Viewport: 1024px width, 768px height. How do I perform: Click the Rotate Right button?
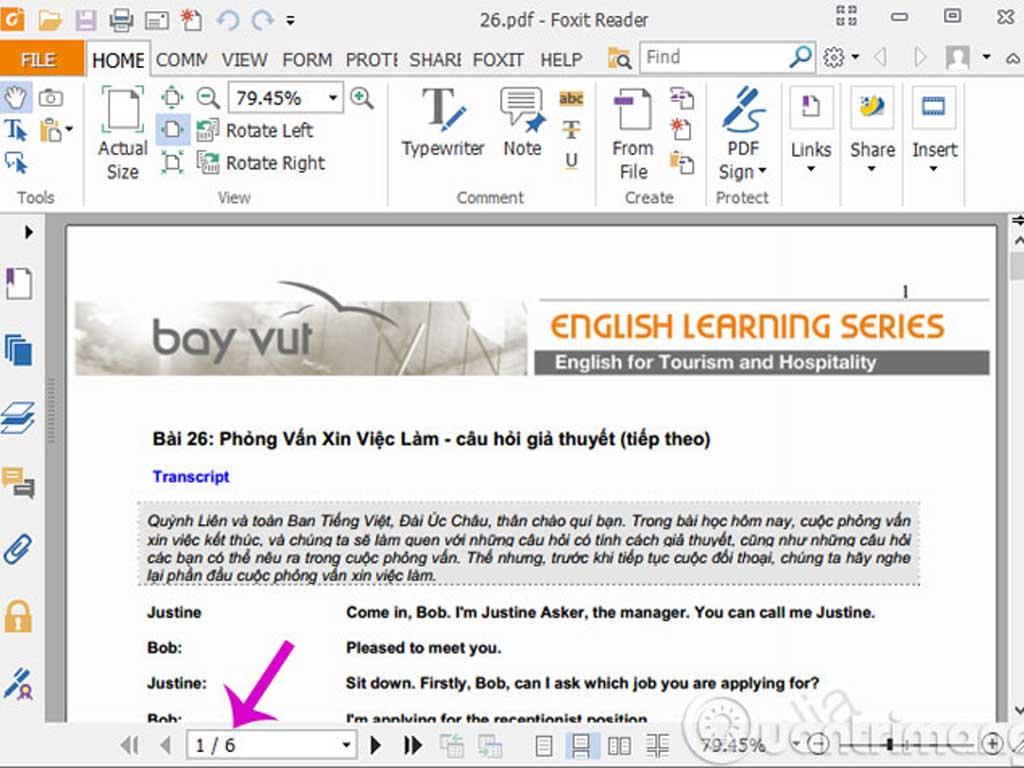coord(262,163)
